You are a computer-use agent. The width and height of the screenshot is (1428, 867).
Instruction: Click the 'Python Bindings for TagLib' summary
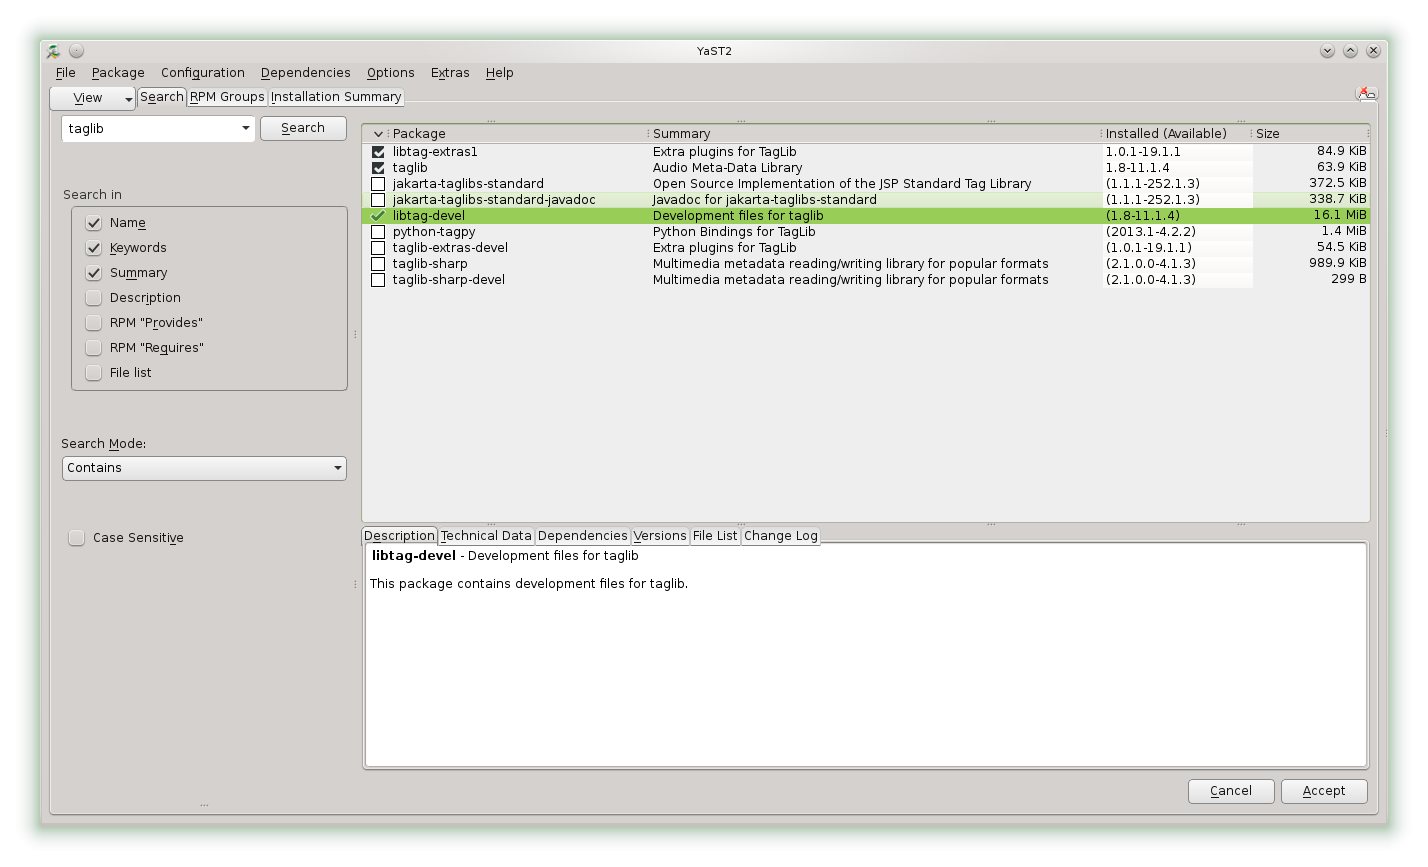[734, 232]
